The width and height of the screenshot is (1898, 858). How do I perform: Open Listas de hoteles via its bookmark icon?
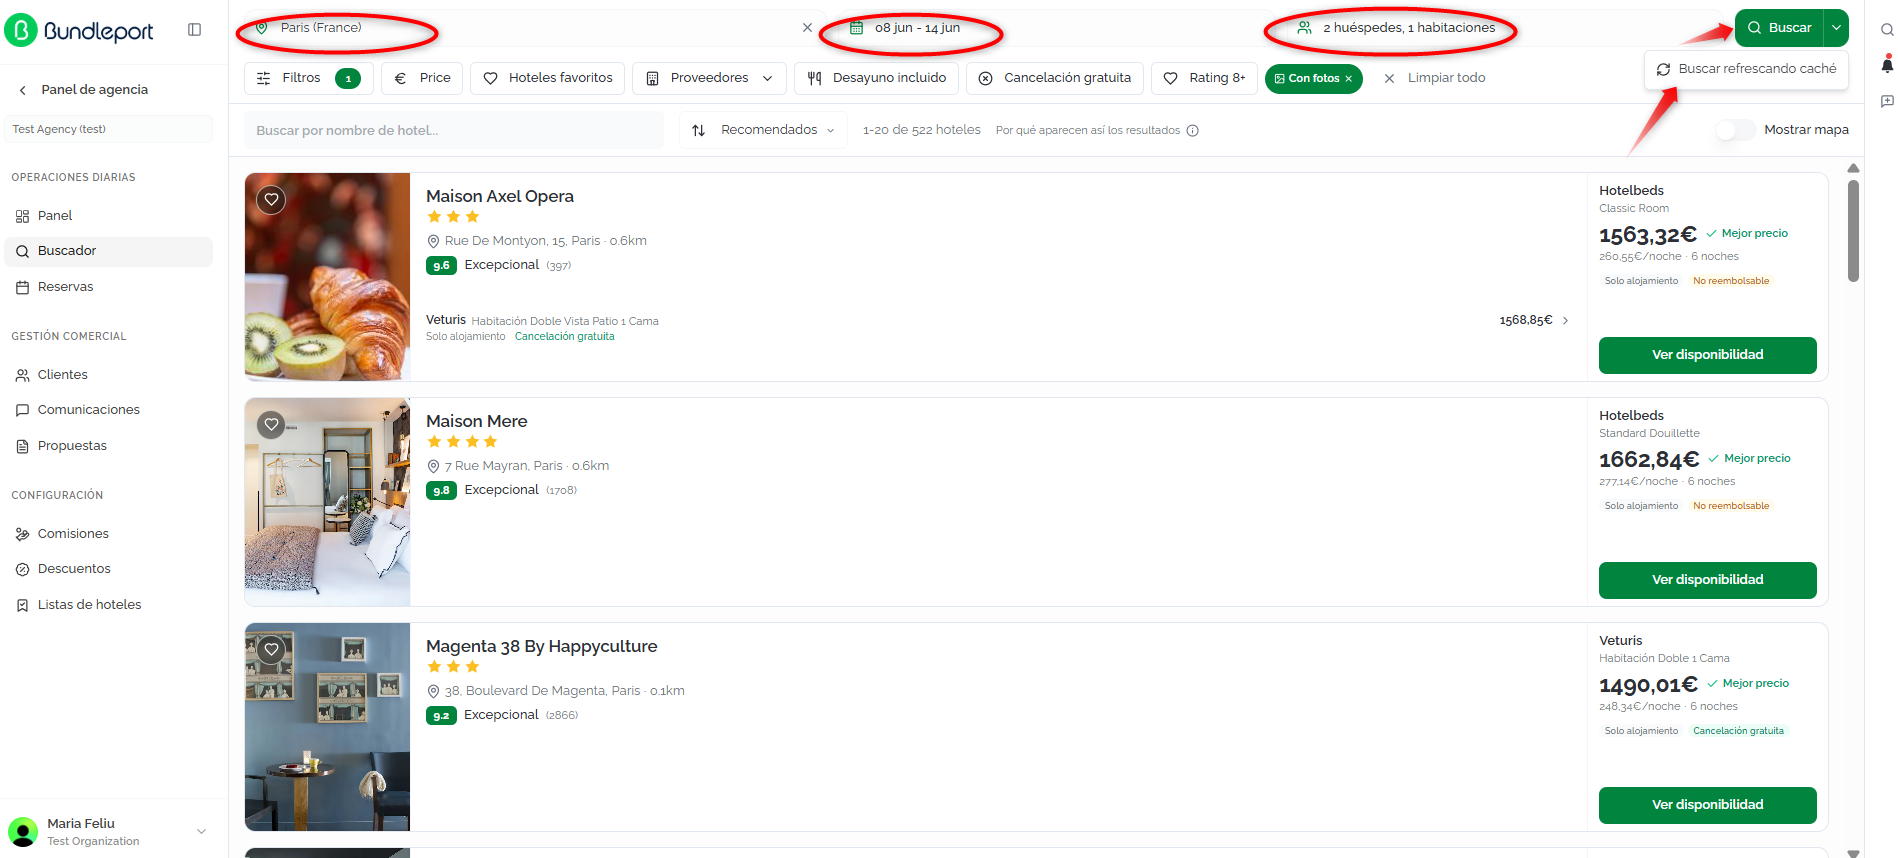click(23, 605)
